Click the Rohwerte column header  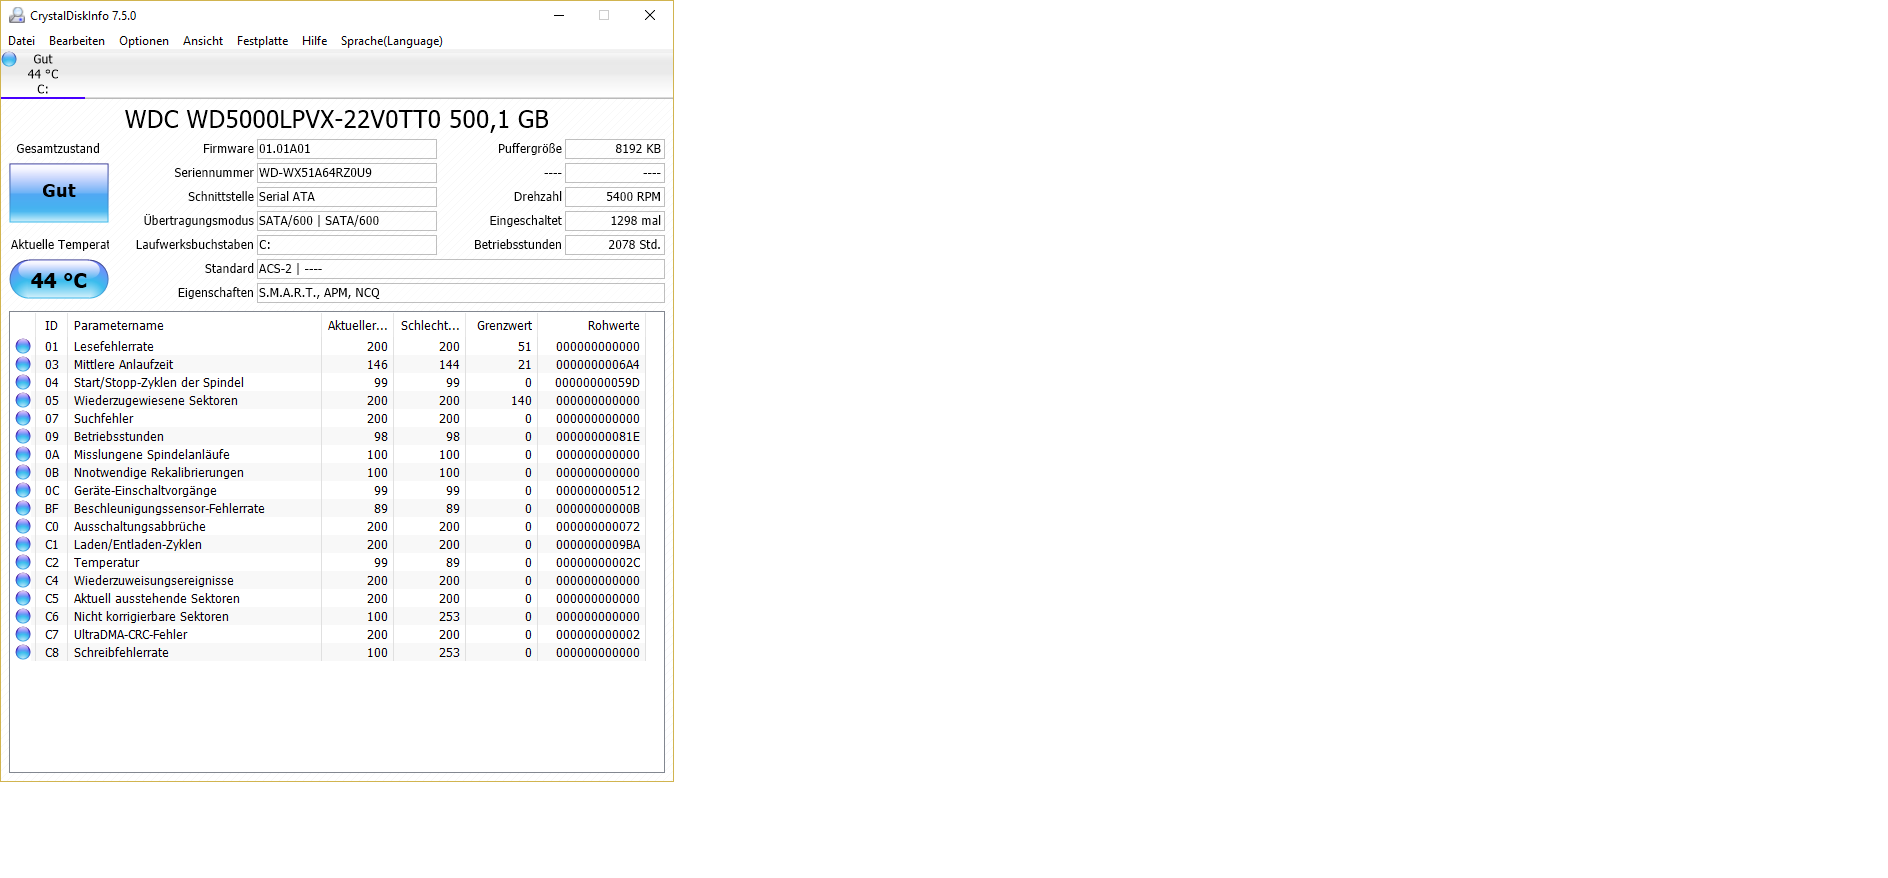592,326
